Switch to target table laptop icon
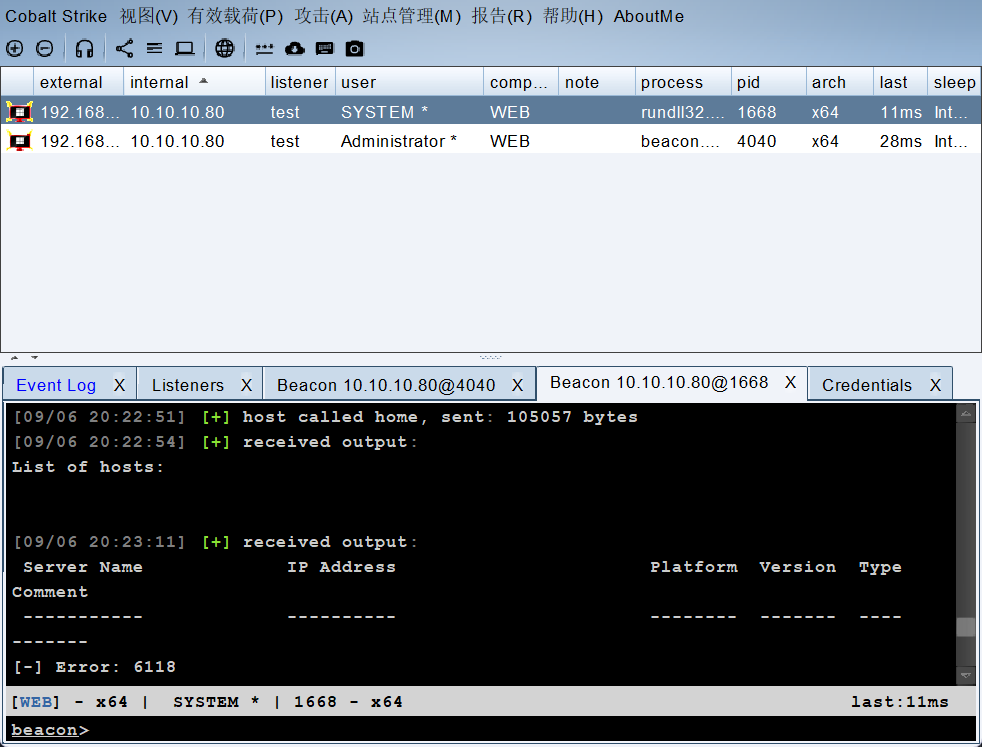The height and width of the screenshot is (747, 982). coord(185,48)
